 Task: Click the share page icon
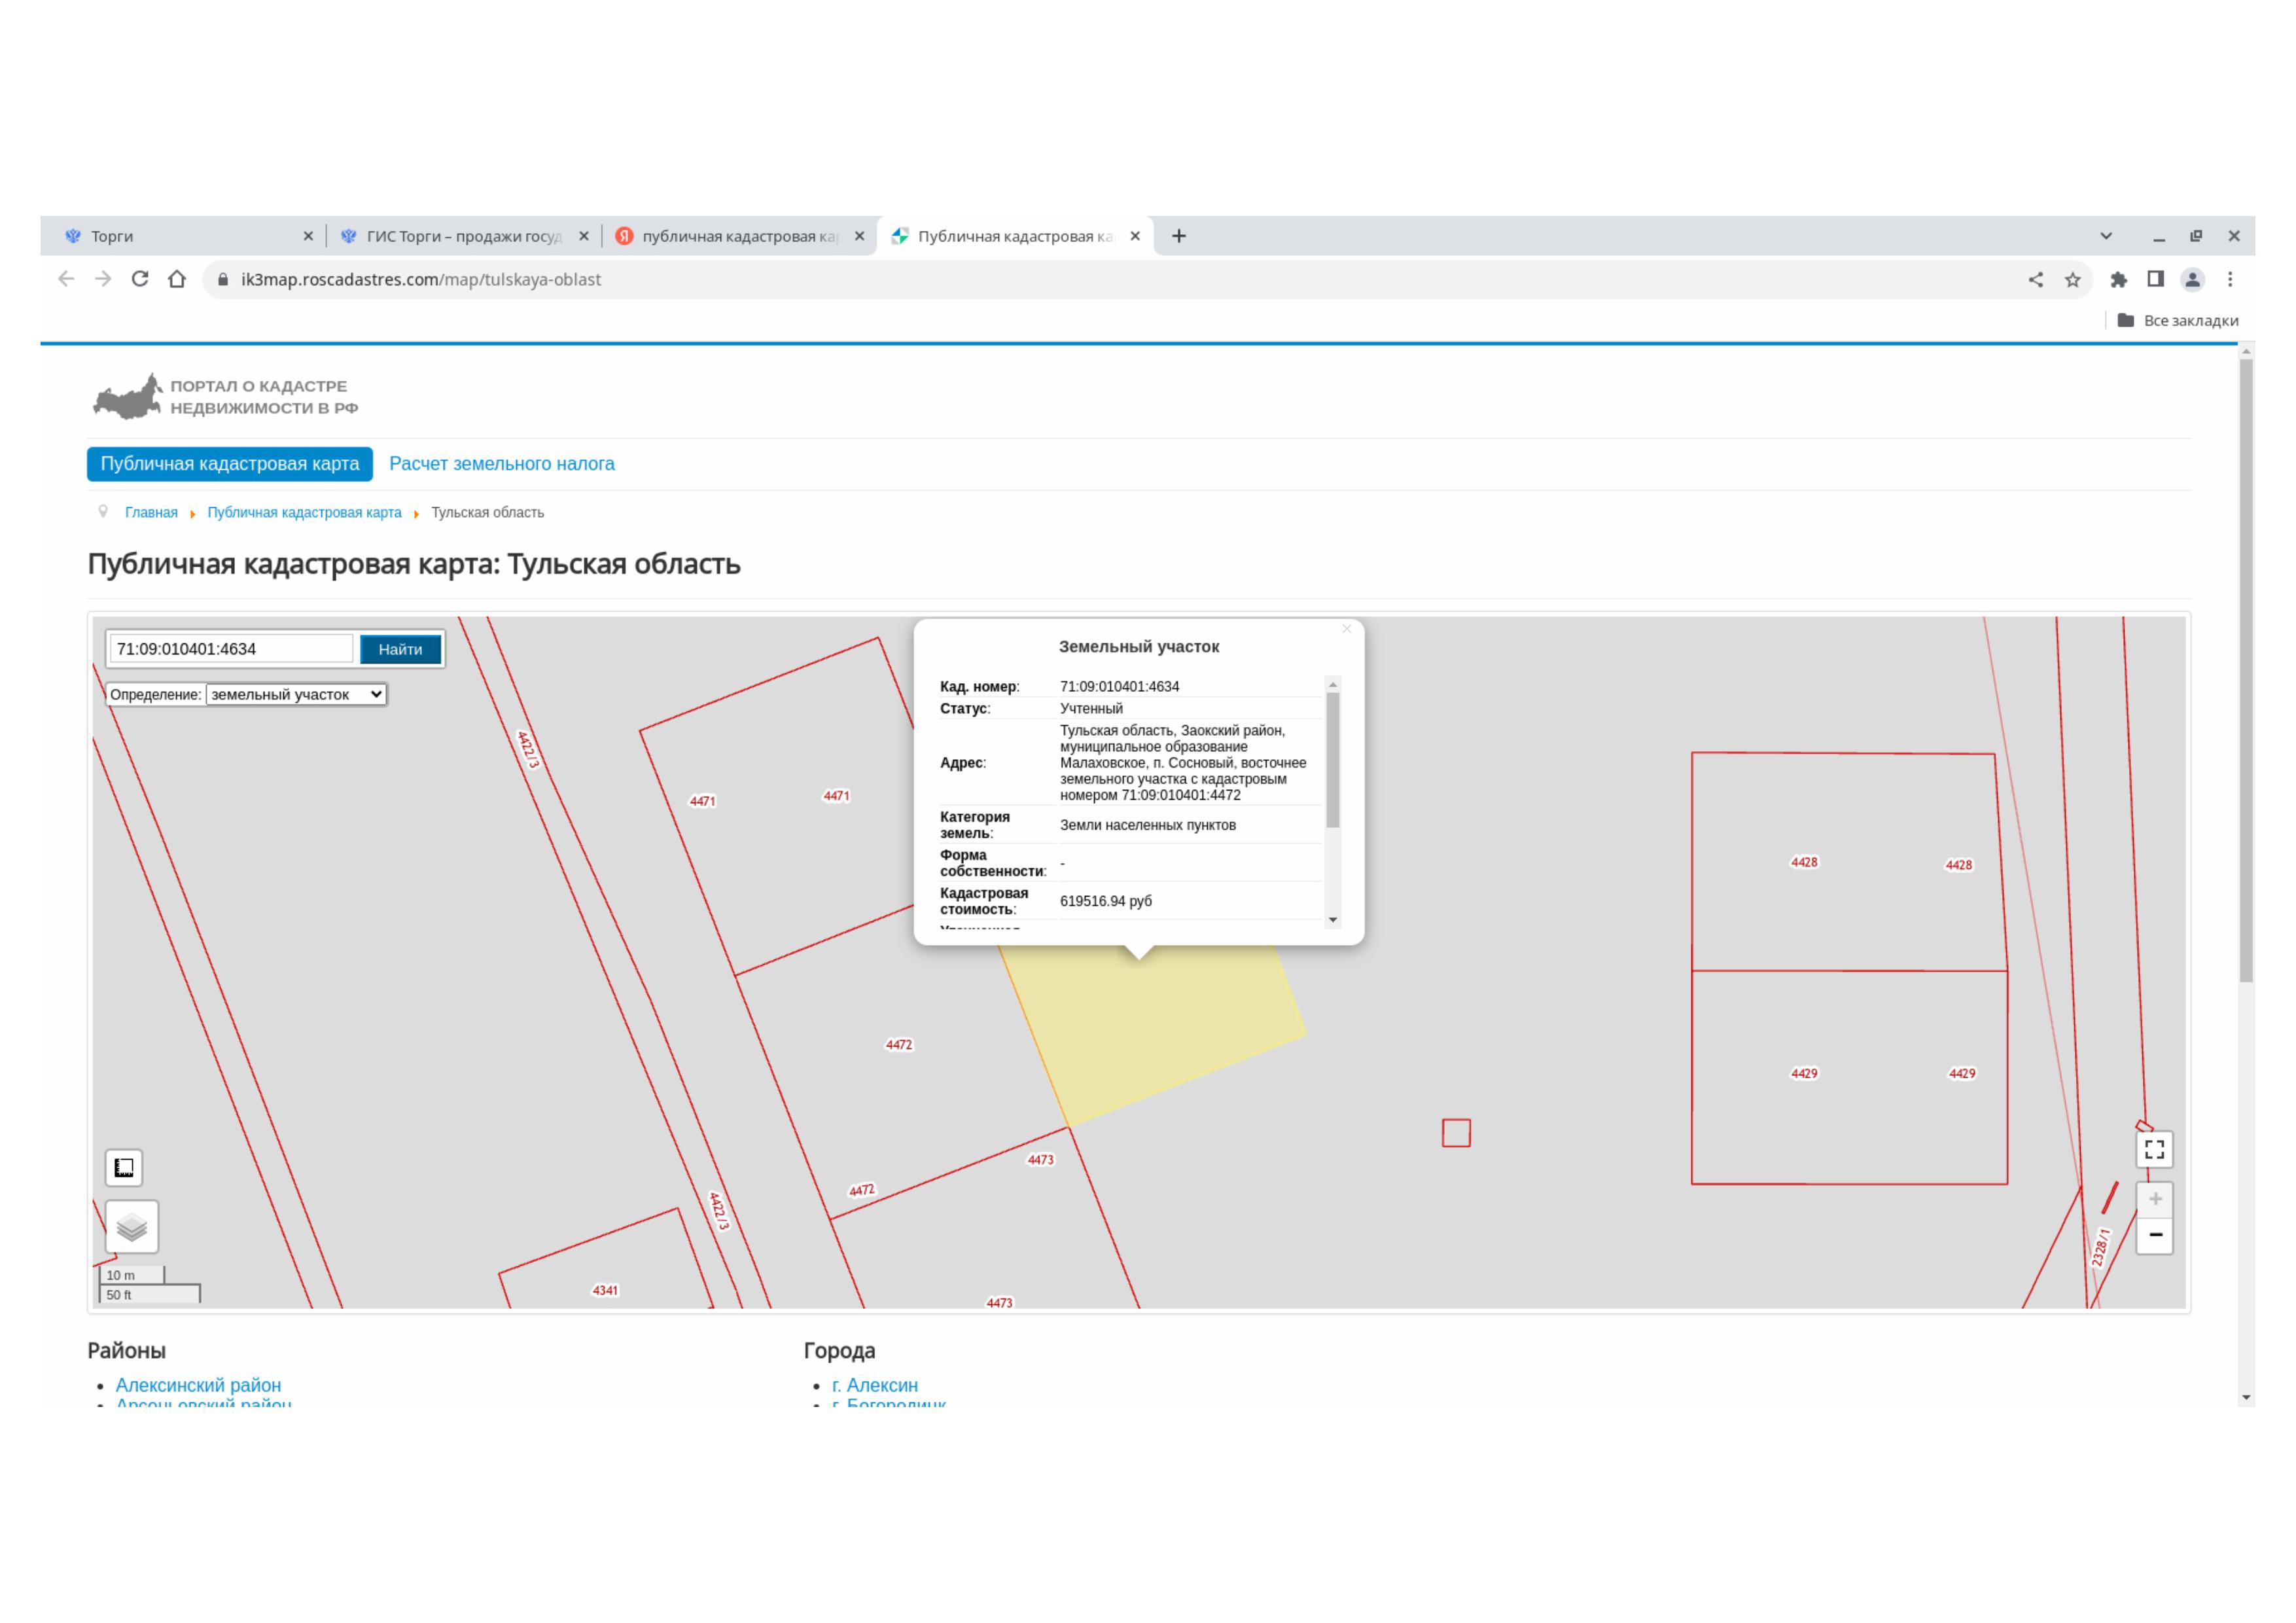coord(2035,280)
